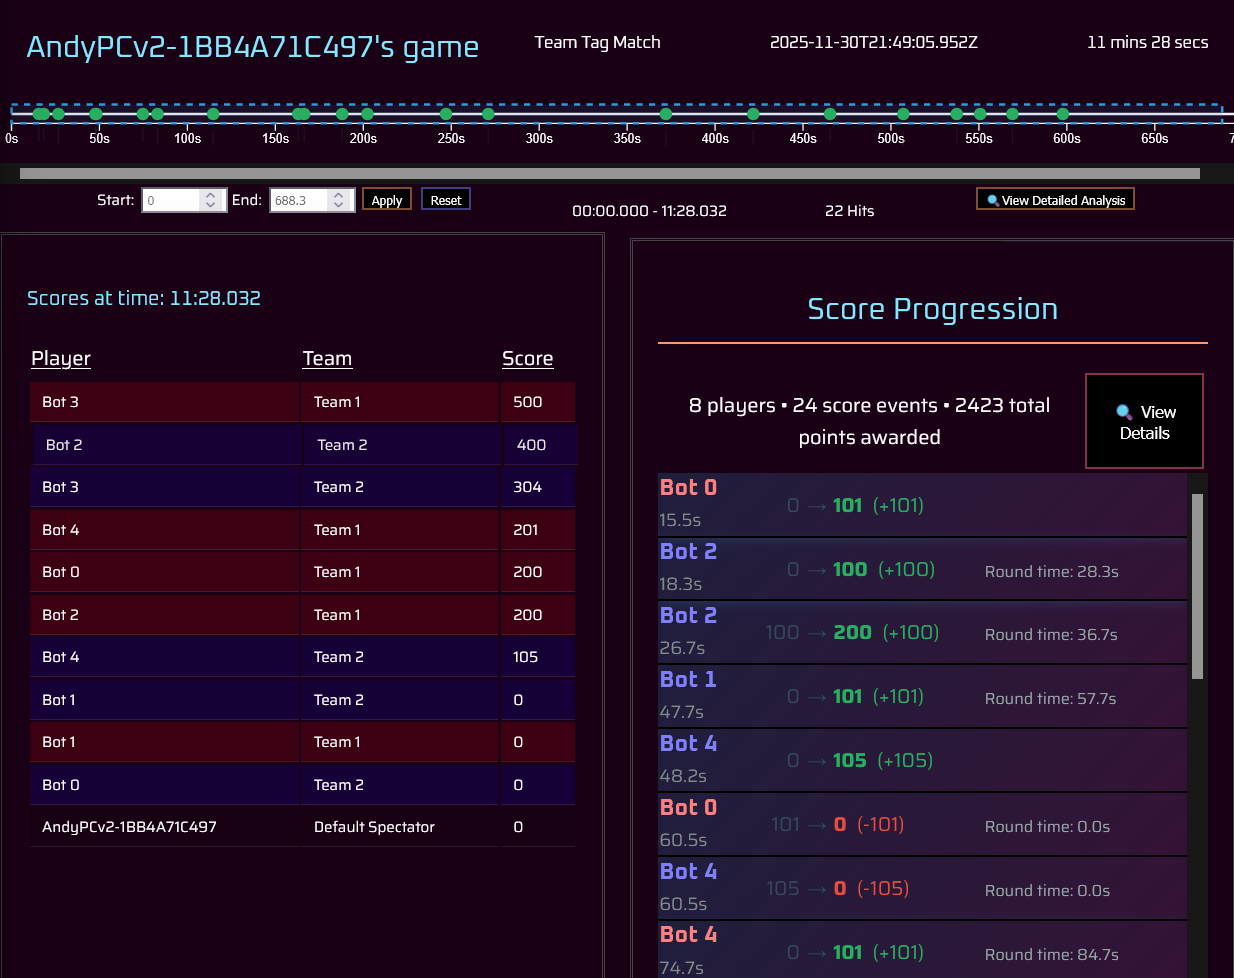This screenshot has width=1234, height=978.
Task: Sort the table by the Team column
Action: point(327,358)
